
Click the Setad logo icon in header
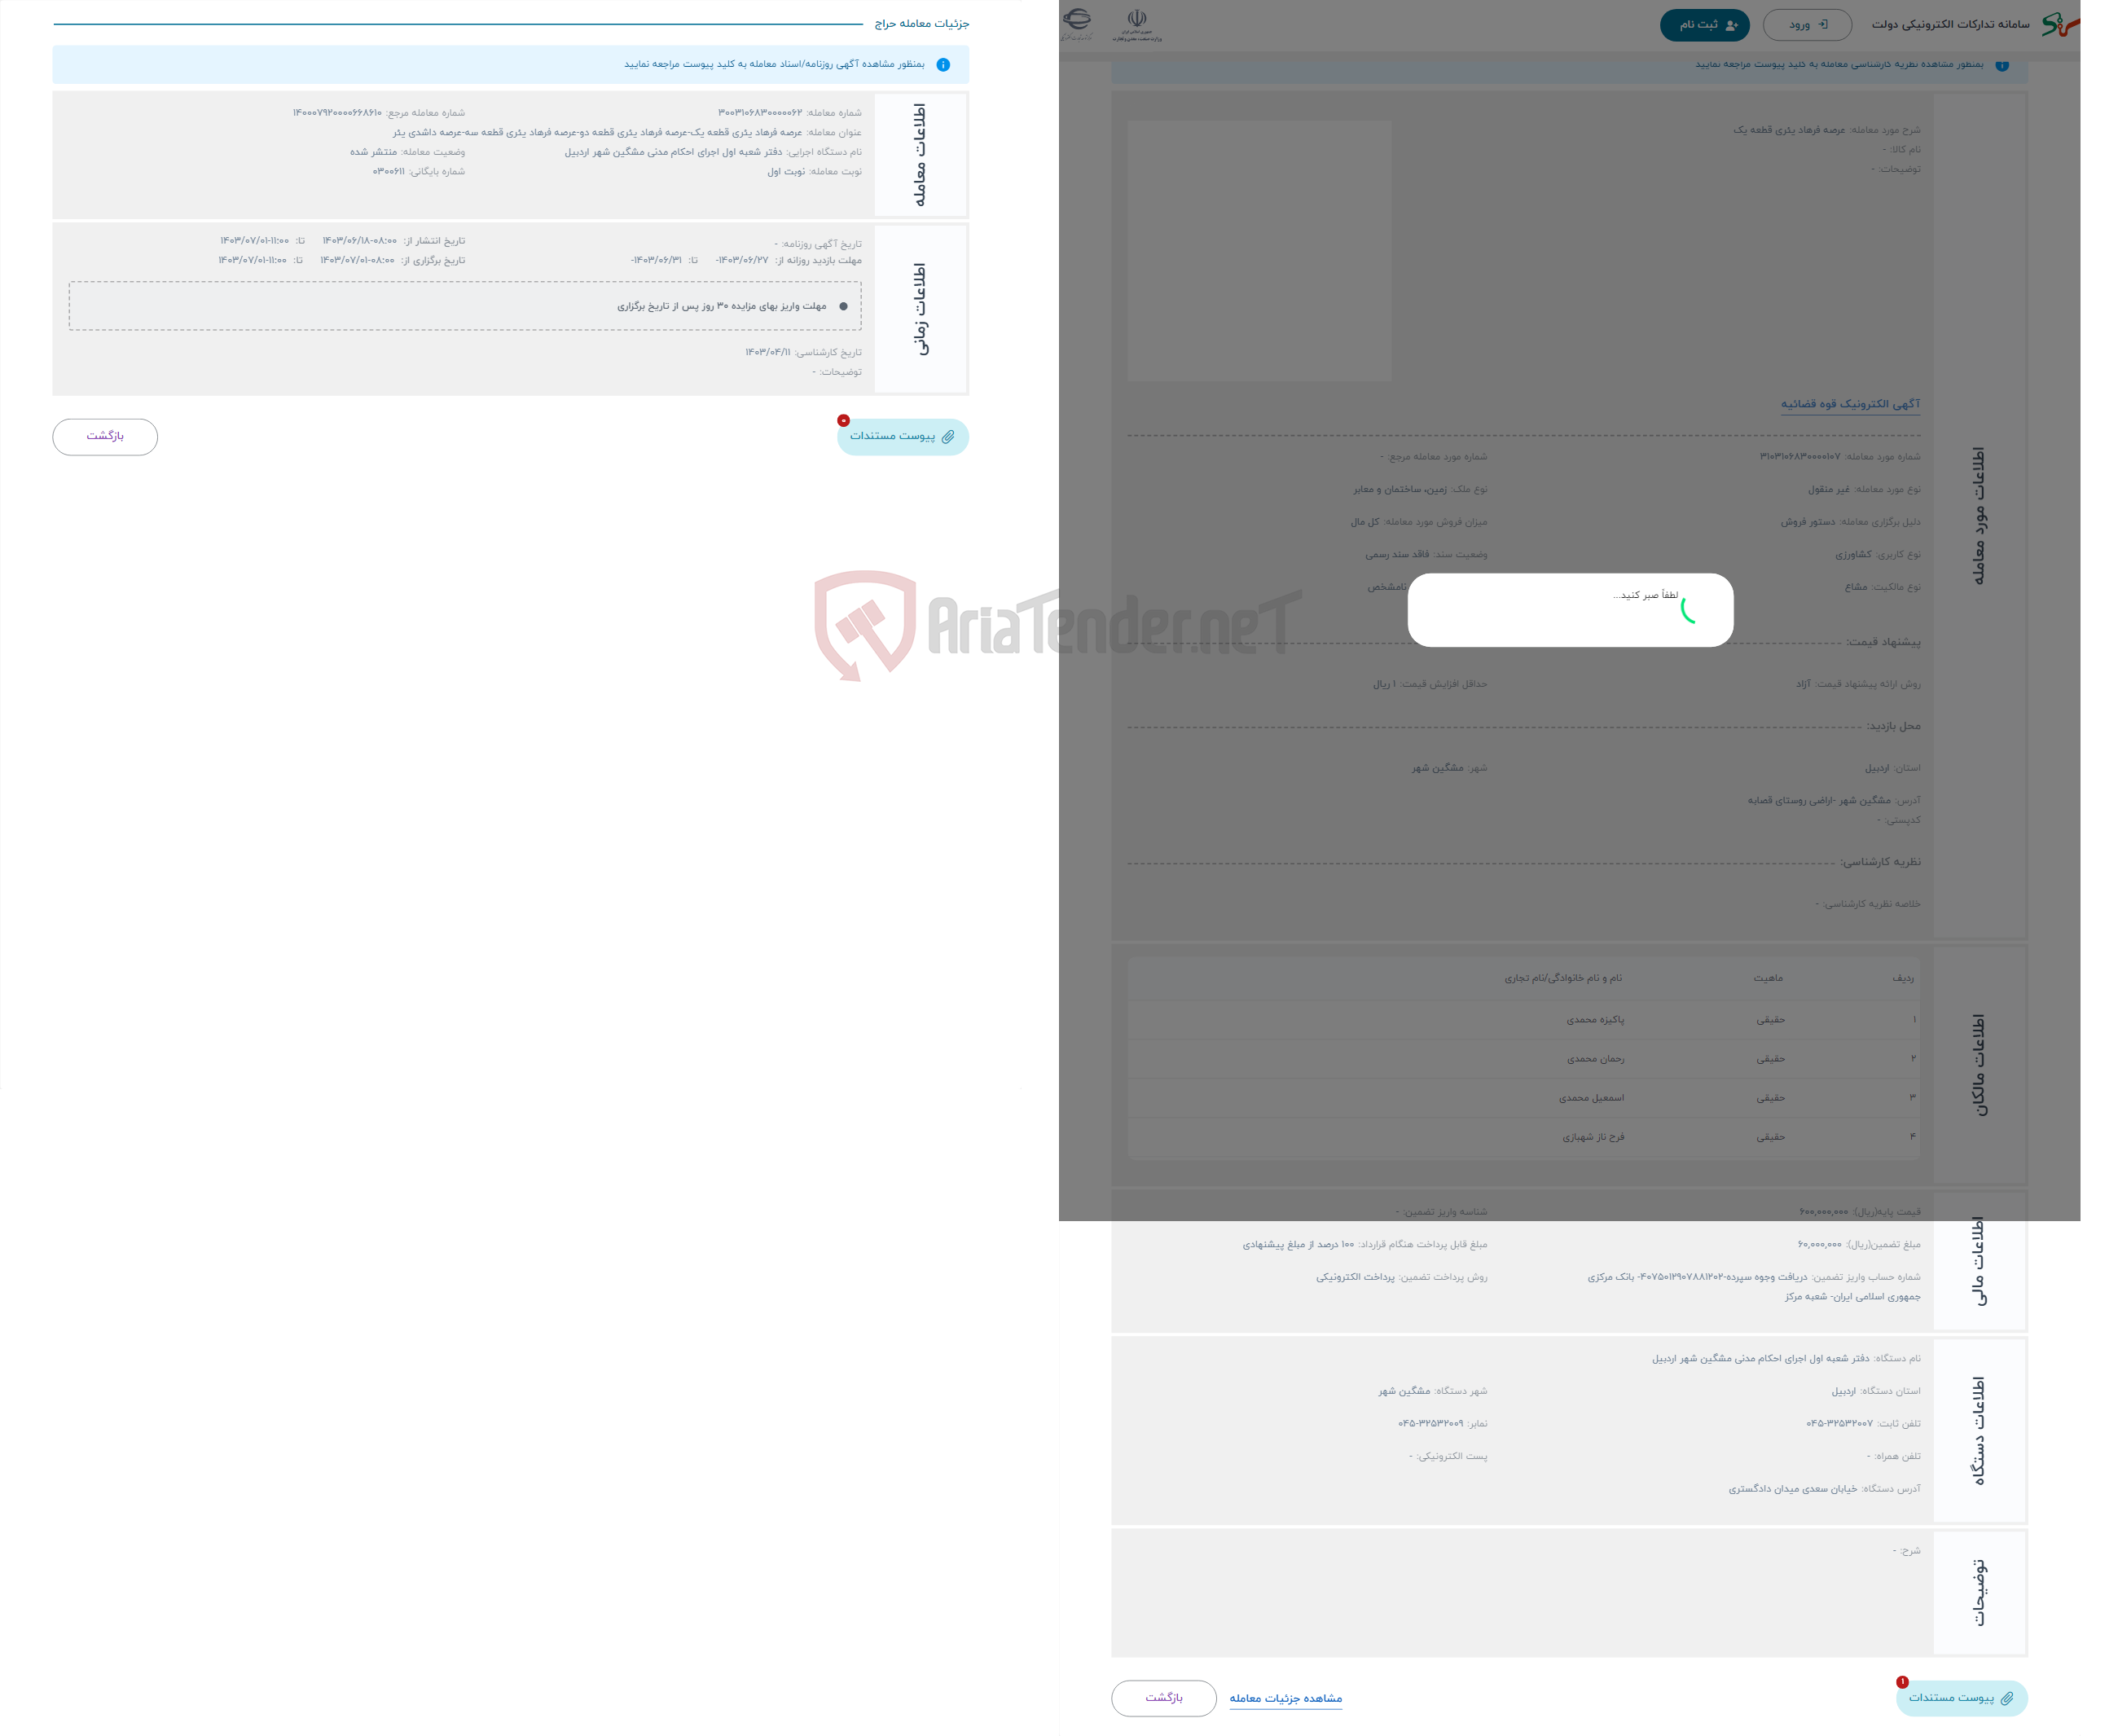(x=2059, y=24)
